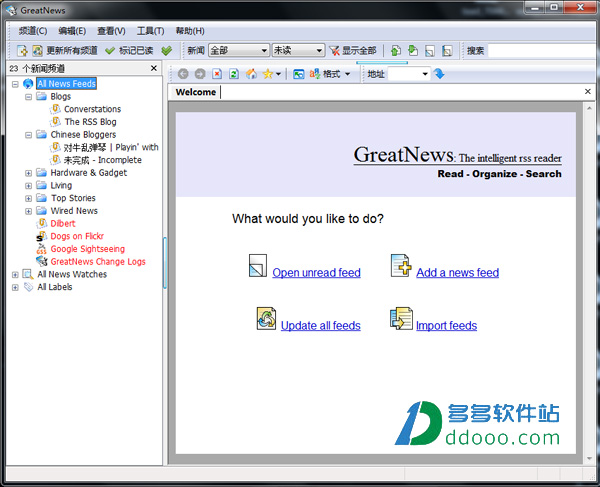Close the Welcome tab with its X

pos(588,91)
